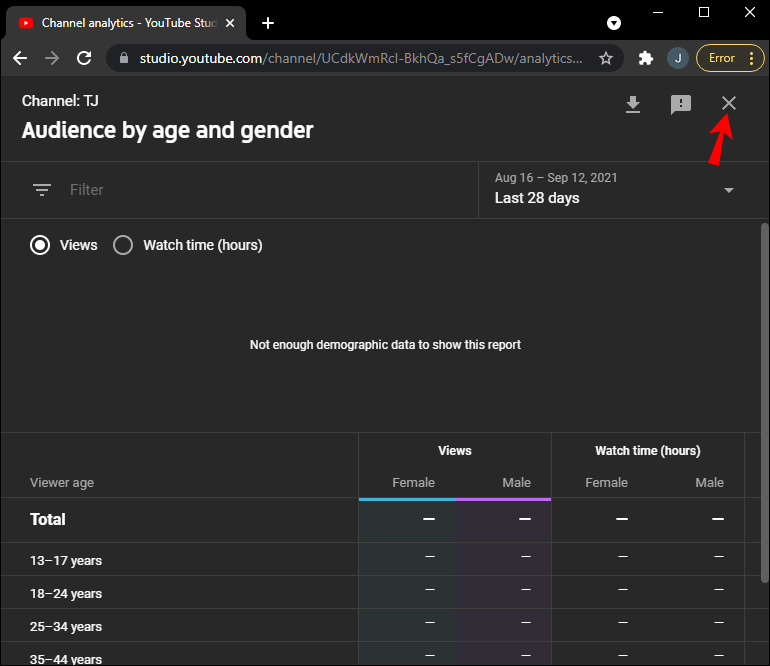The image size is (770, 666).
Task: Click the Error button in the toolbar
Action: tap(721, 58)
